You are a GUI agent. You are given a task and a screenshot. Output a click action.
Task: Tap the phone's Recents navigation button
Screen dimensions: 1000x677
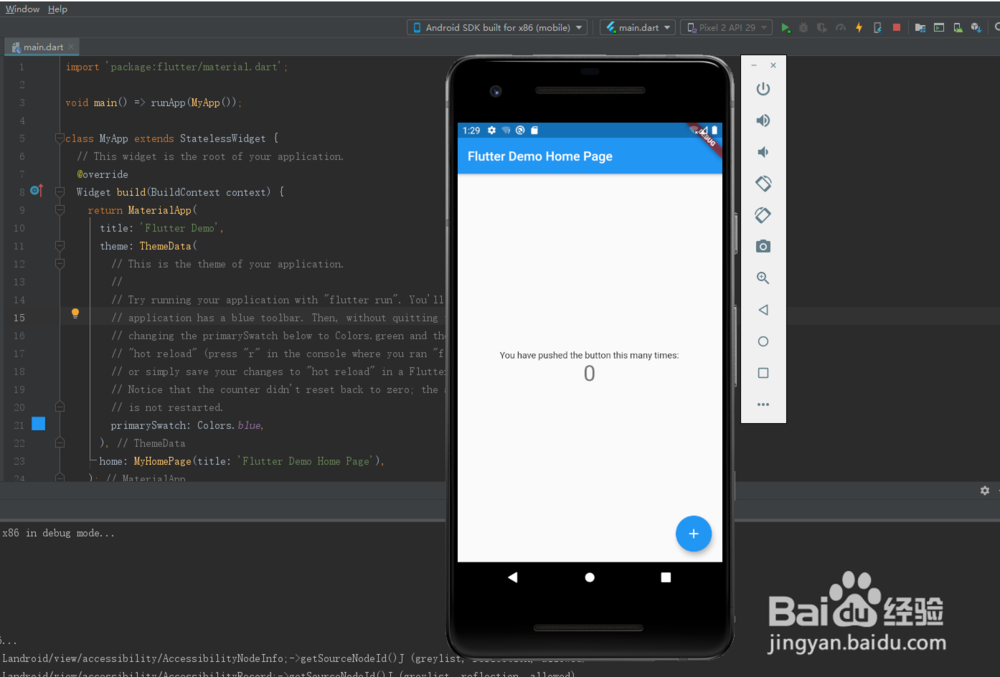[666, 578]
